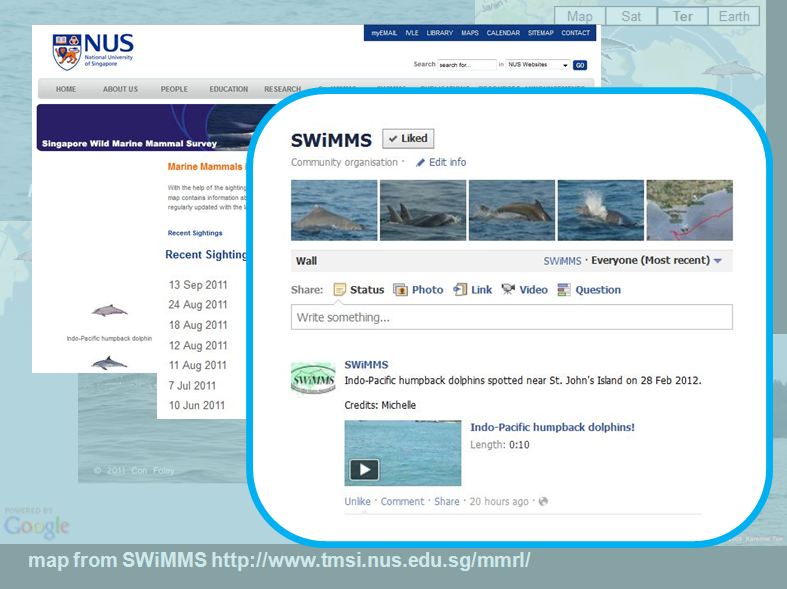The image size is (787, 589).
Task: Open second photo of two dorsal fins
Action: (x=423, y=210)
